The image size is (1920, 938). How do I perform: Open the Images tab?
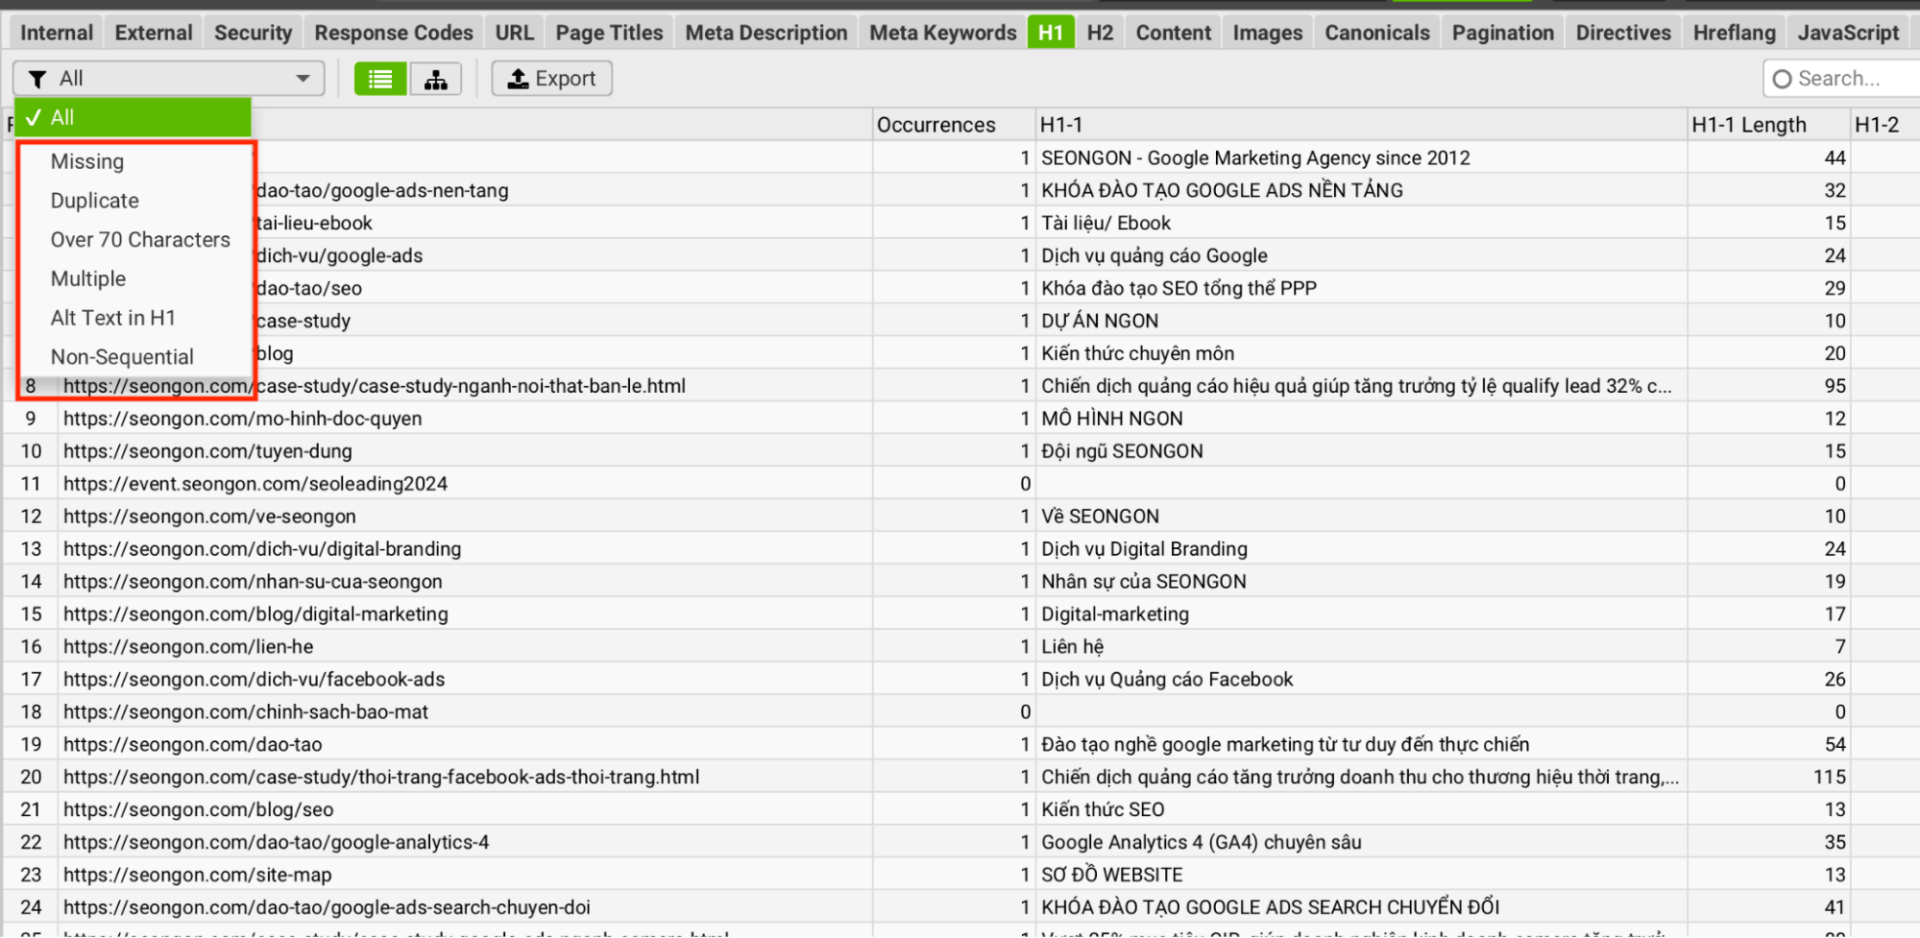pyautogui.click(x=1267, y=33)
